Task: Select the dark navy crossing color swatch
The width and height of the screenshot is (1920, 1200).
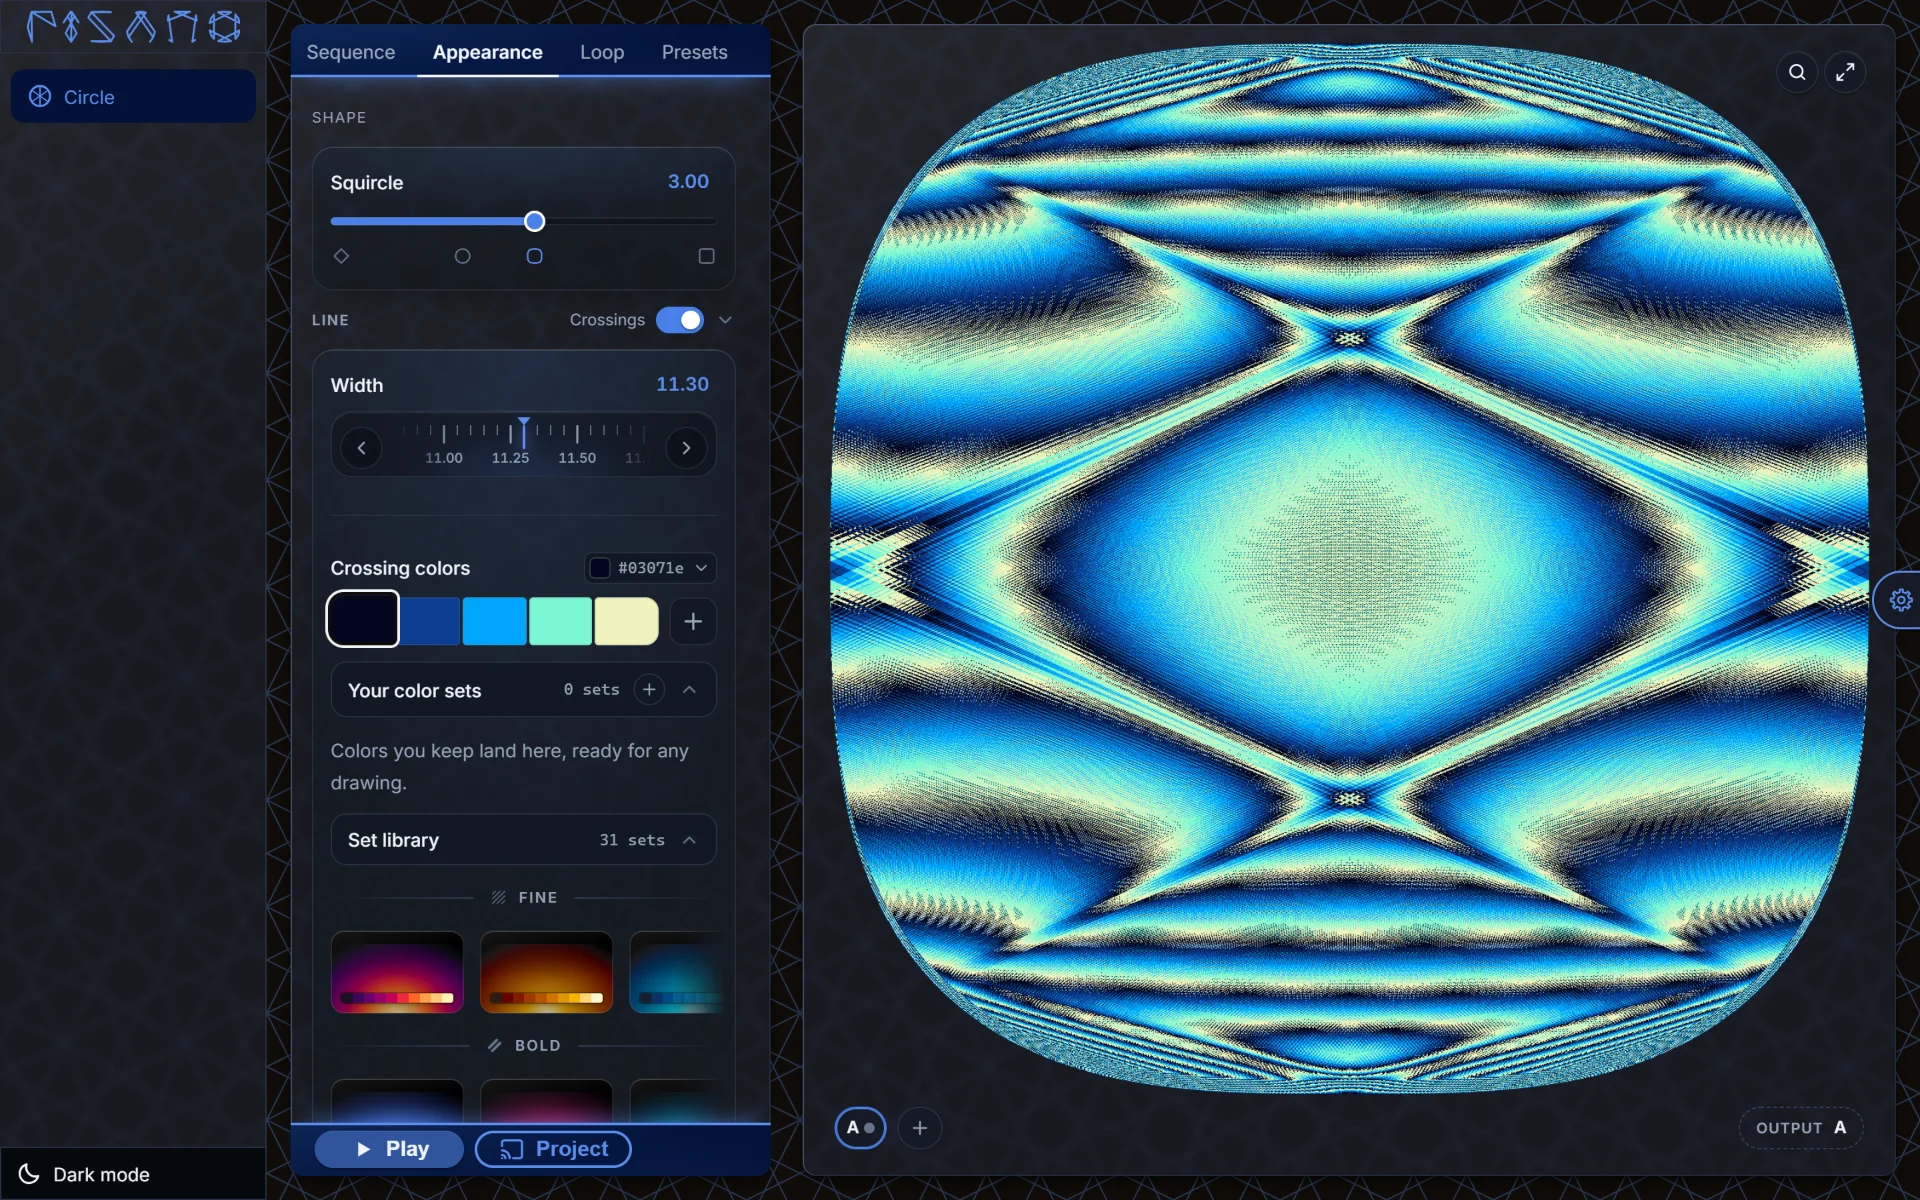Action: pos(363,619)
